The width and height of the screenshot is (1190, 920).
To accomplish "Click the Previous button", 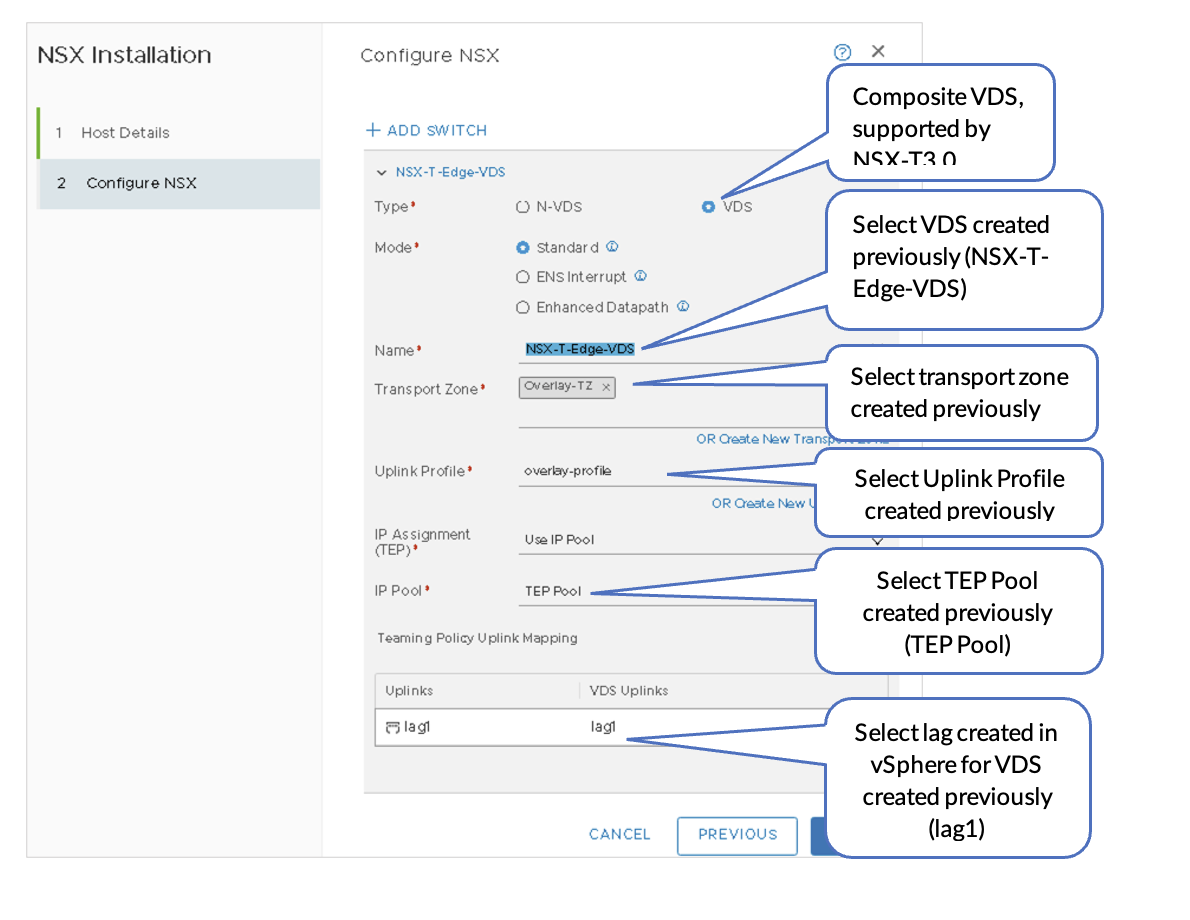I will 737,834.
